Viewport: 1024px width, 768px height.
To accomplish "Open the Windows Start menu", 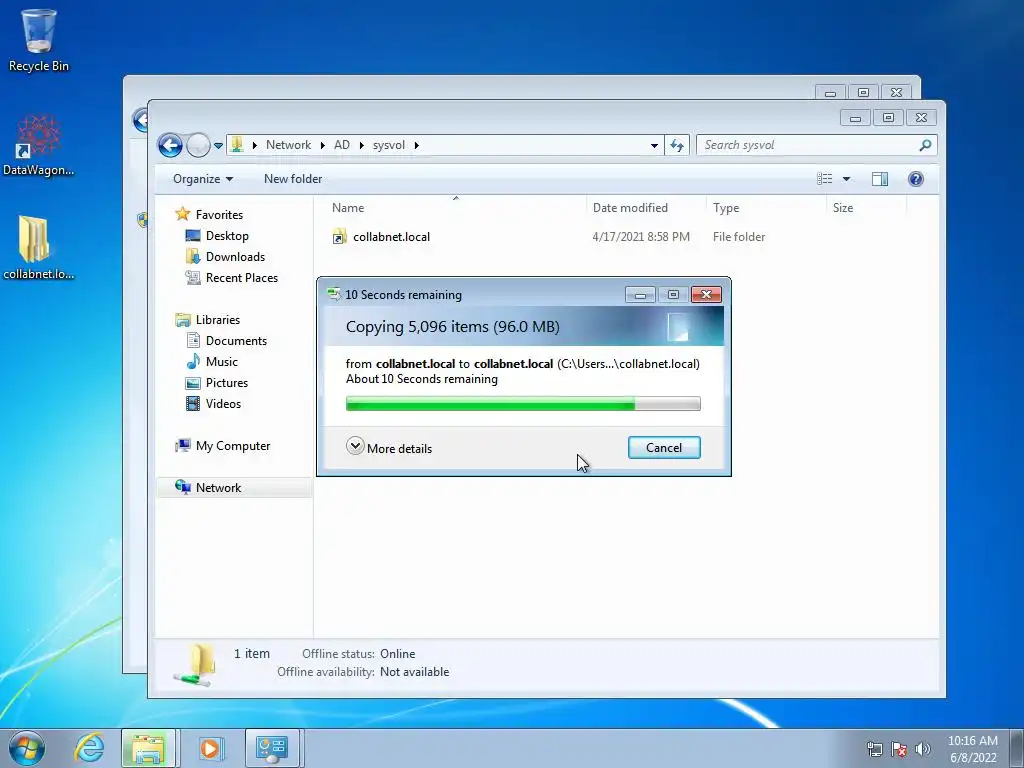I will [x=27, y=748].
